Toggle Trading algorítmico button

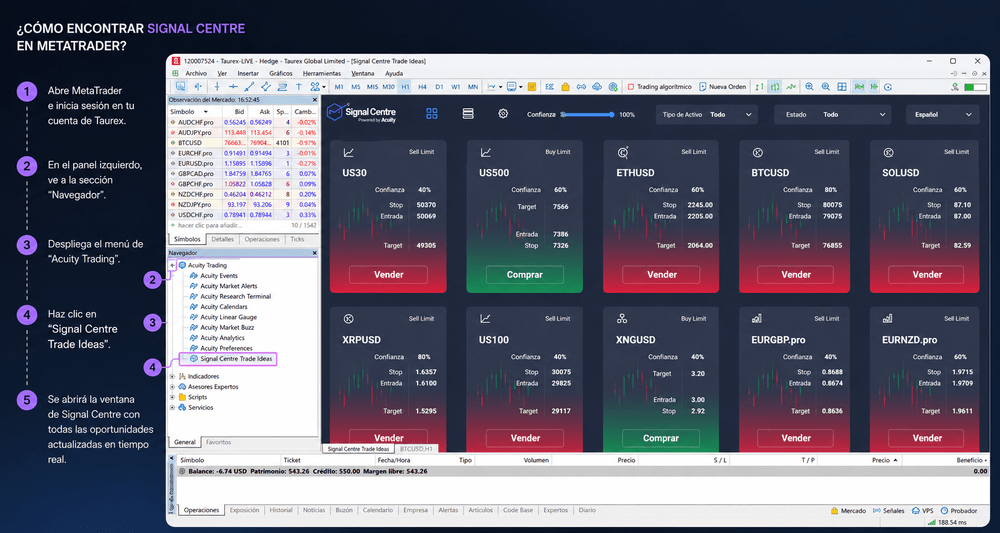pyautogui.click(x=660, y=87)
